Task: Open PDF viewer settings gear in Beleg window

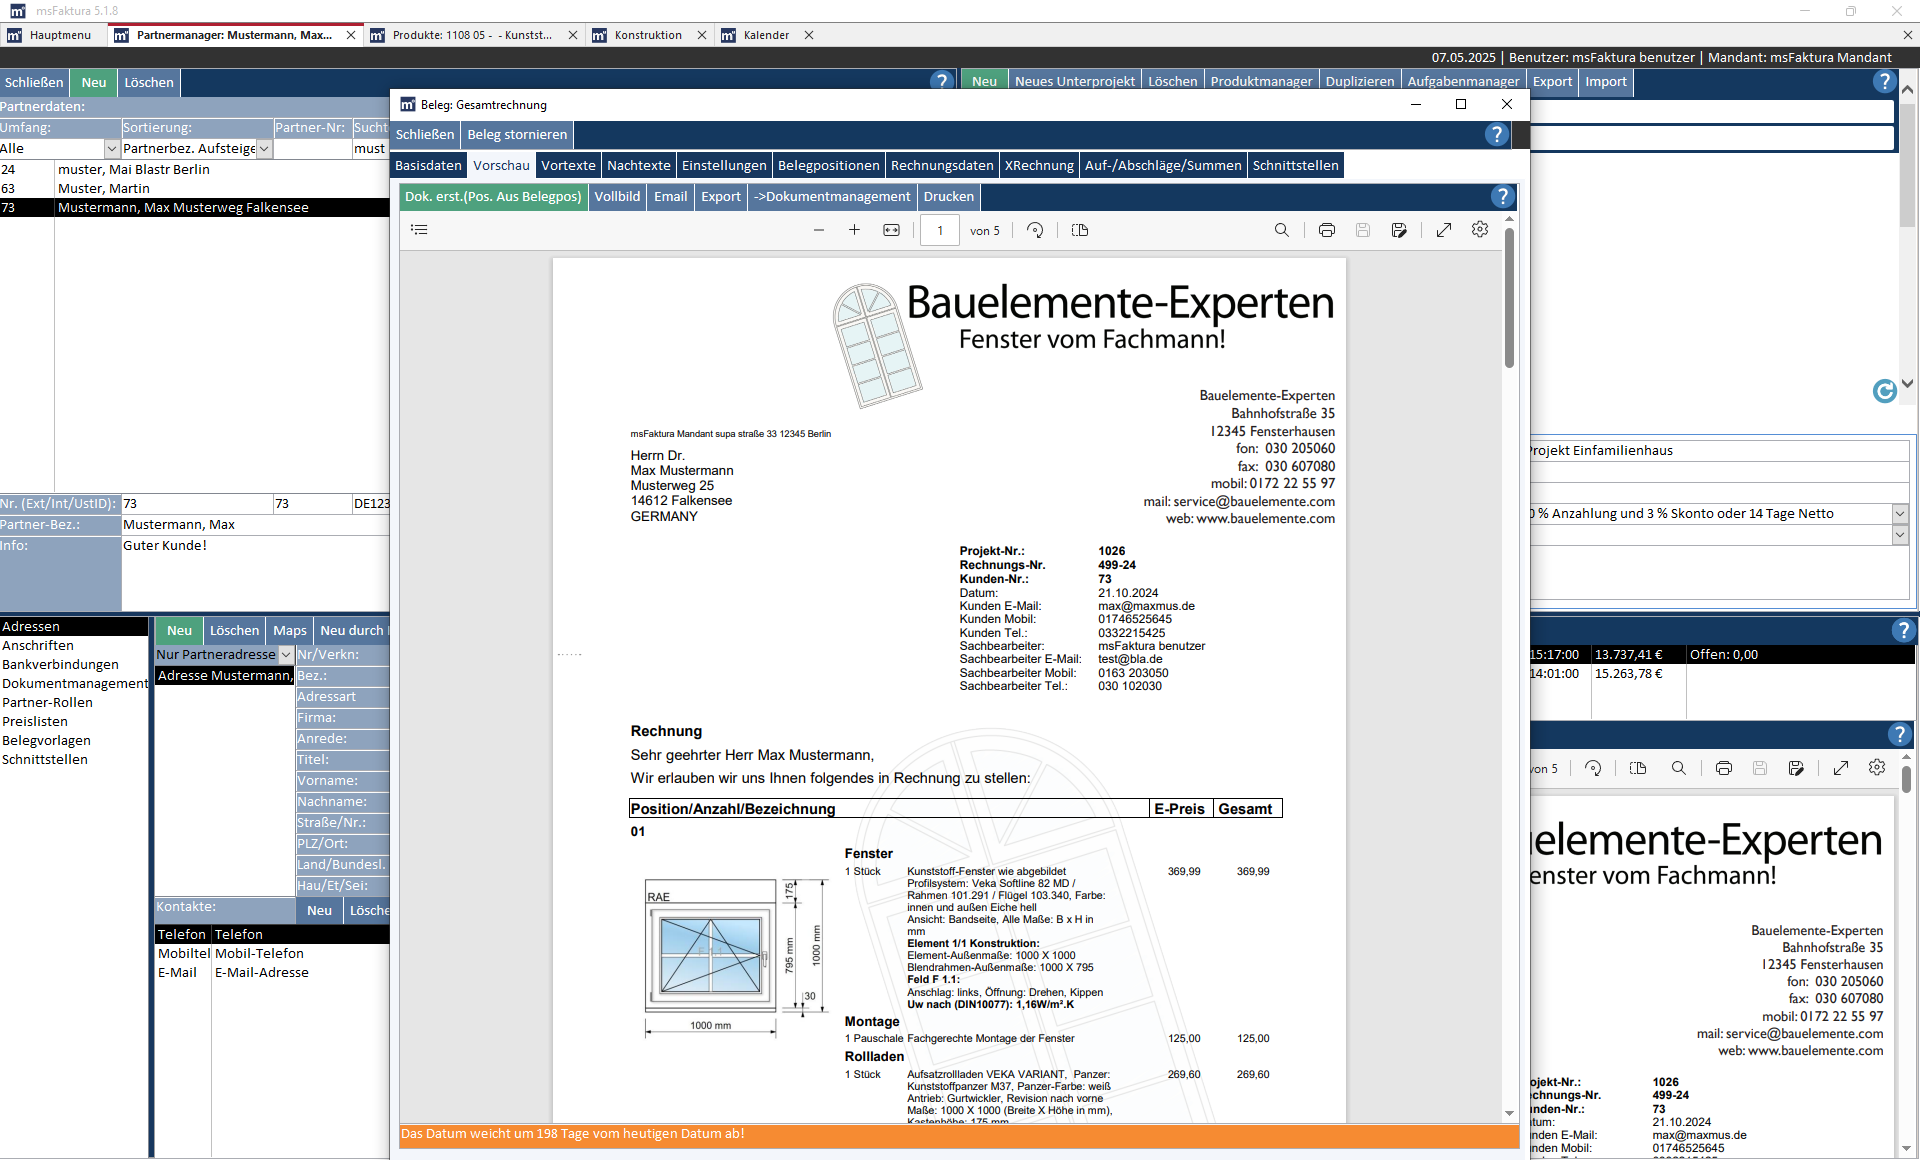Action: pyautogui.click(x=1480, y=230)
